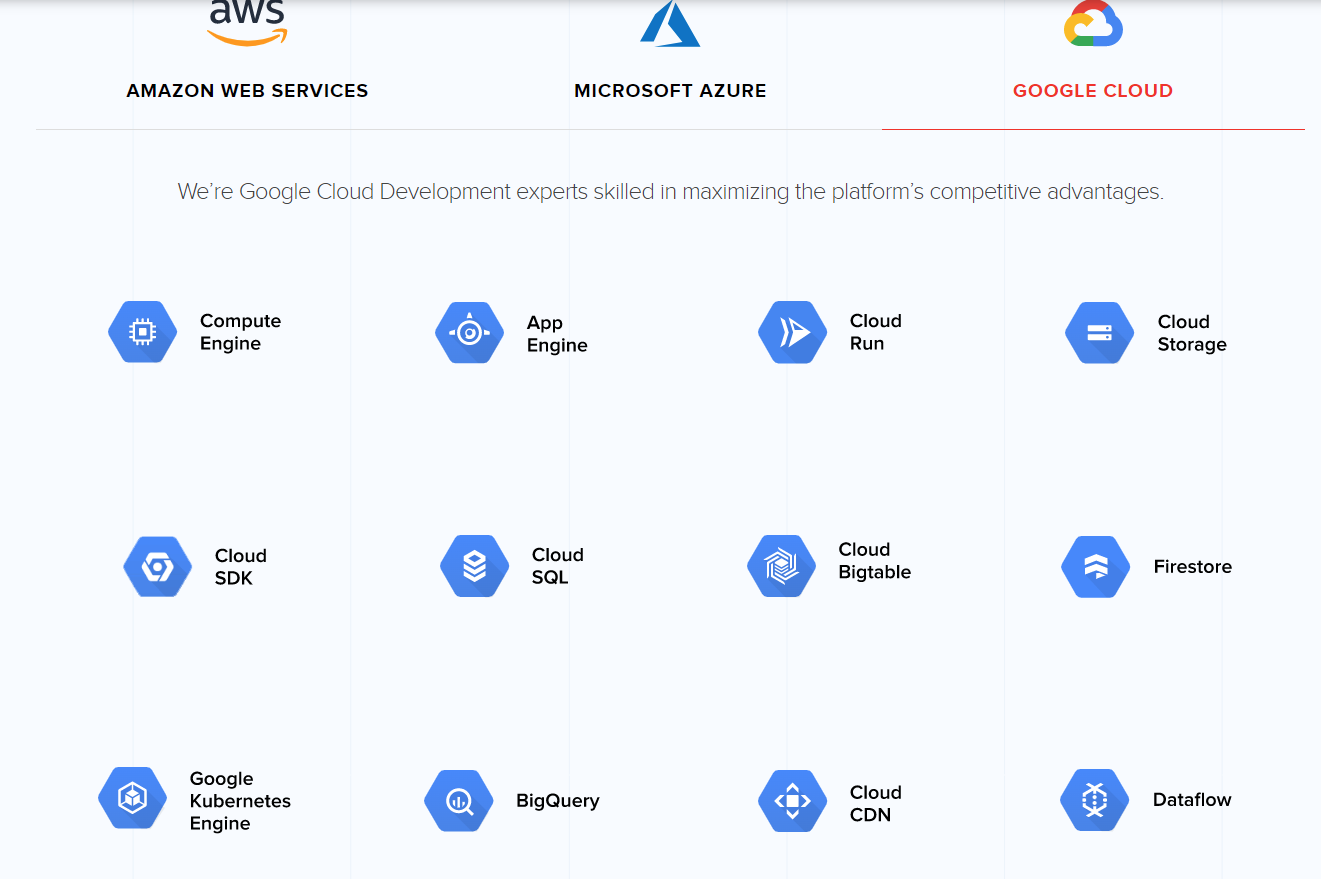The height and width of the screenshot is (879, 1321).
Task: Select the BigQuery magnifier icon
Action: (x=458, y=801)
